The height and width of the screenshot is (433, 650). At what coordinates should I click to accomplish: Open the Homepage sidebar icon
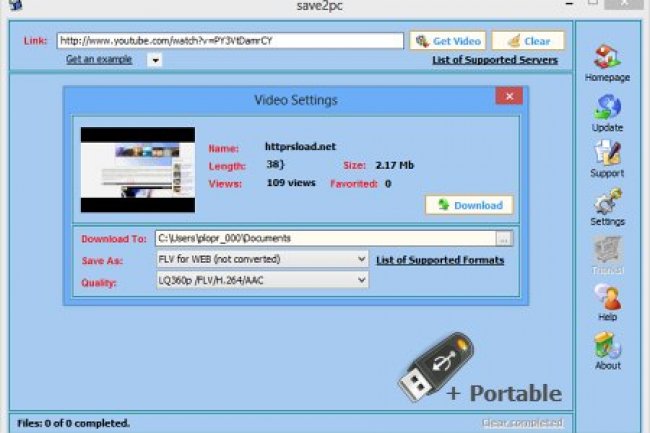(x=607, y=58)
